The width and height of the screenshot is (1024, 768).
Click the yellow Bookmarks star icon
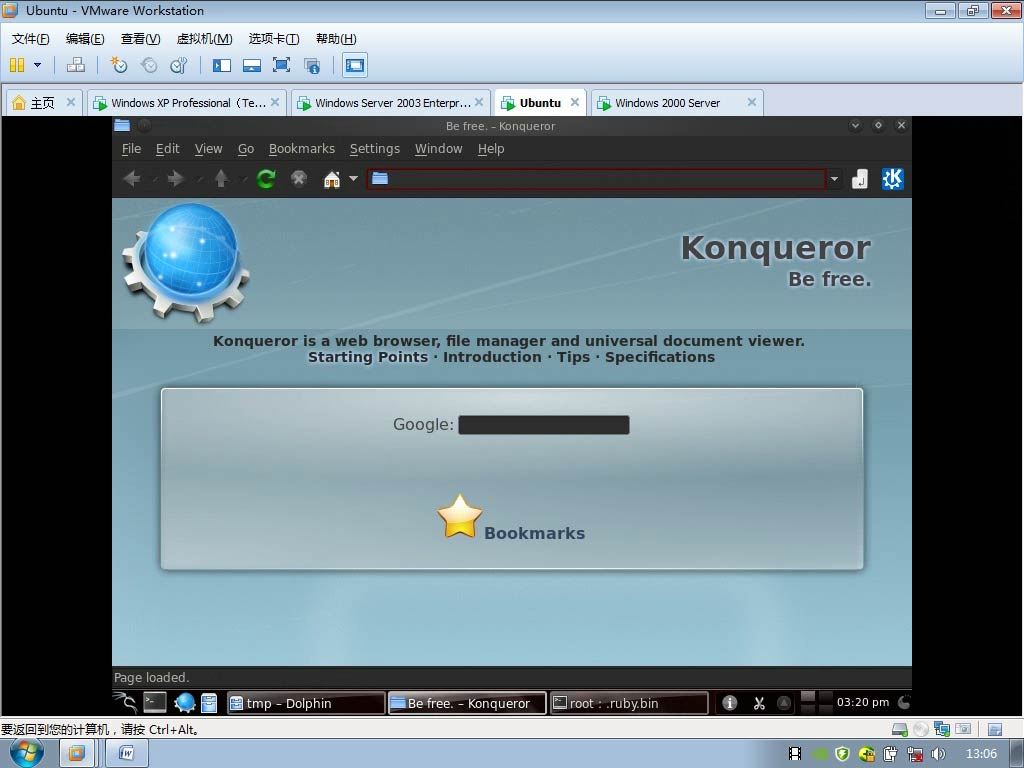point(460,517)
